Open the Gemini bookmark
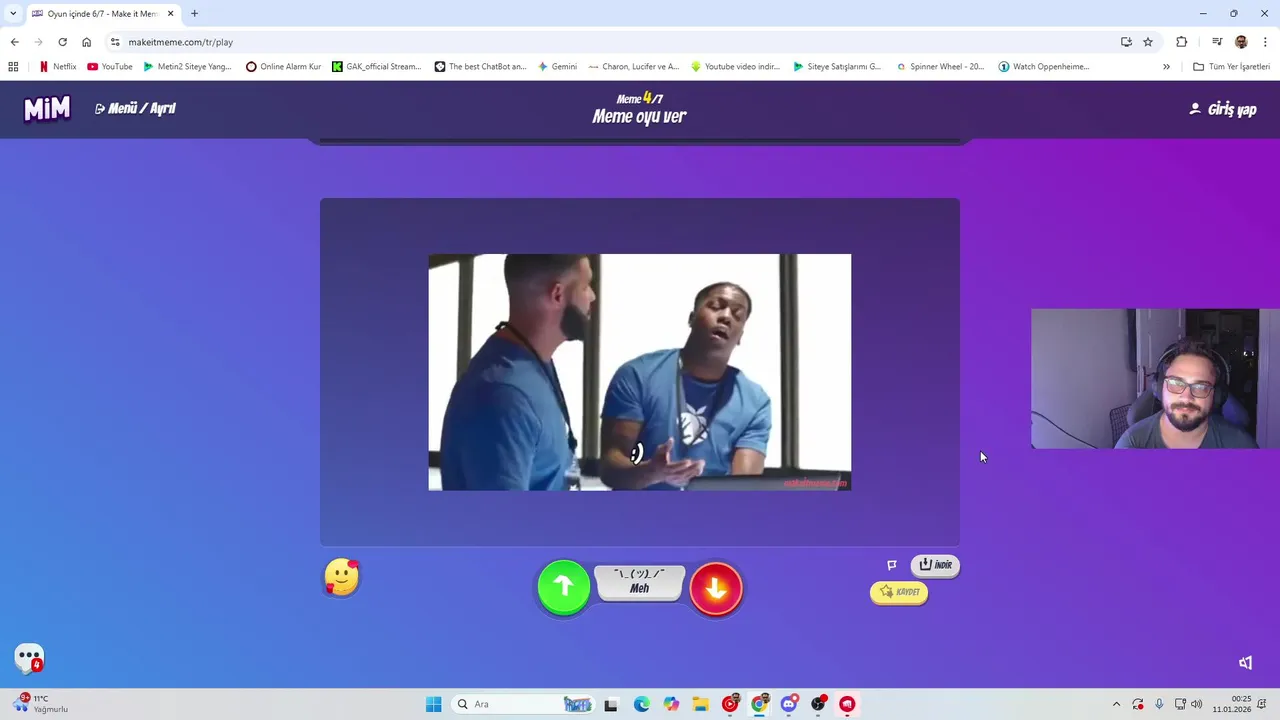The image size is (1280, 720). (557, 67)
